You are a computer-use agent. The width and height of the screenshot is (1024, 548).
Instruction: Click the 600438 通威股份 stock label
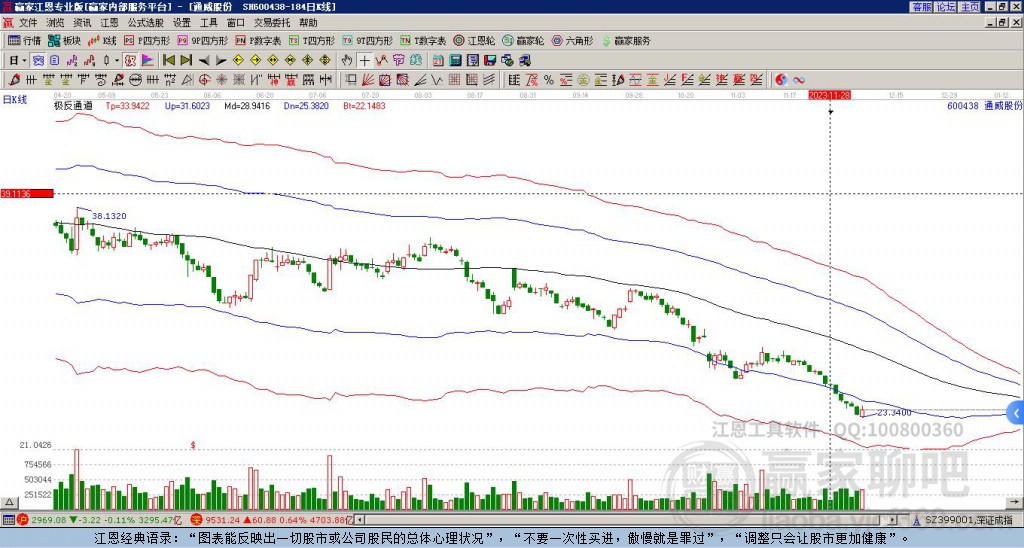coord(985,105)
